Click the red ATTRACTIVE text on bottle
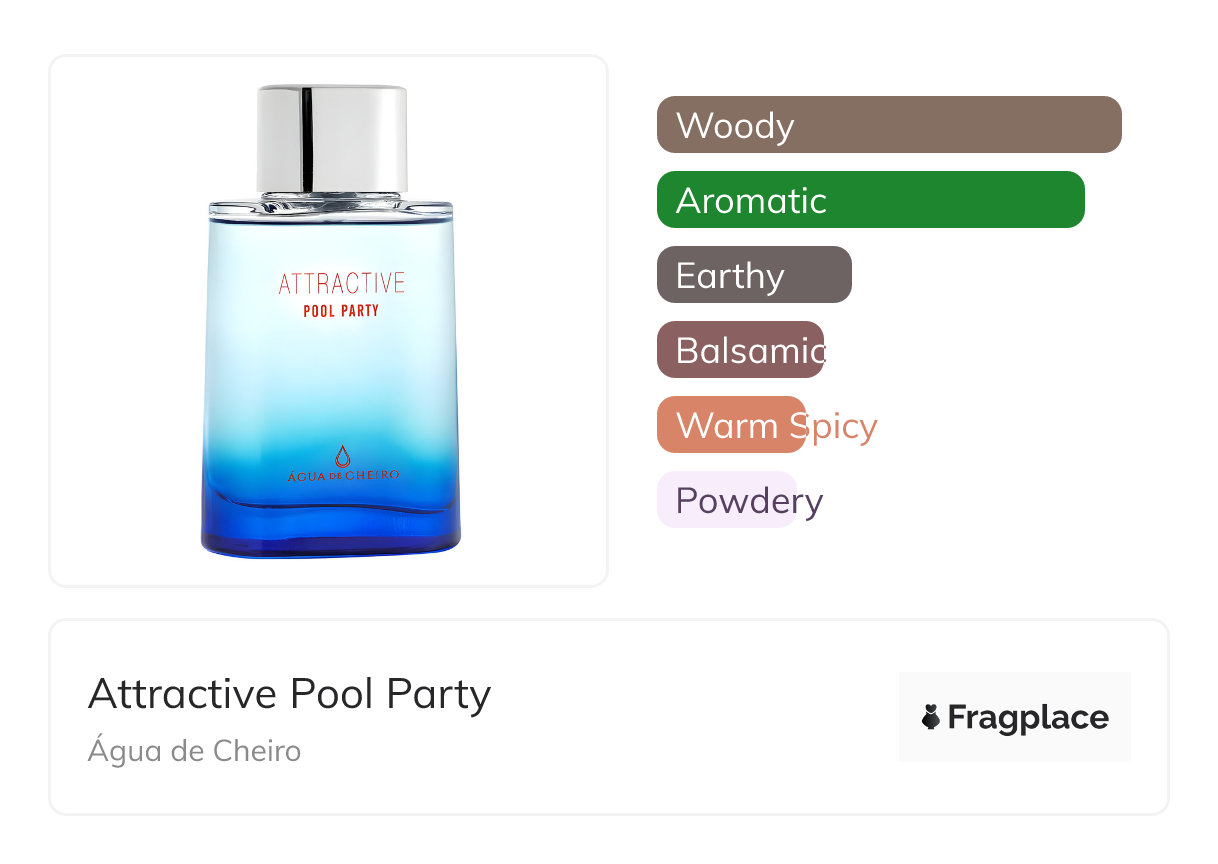 341,283
